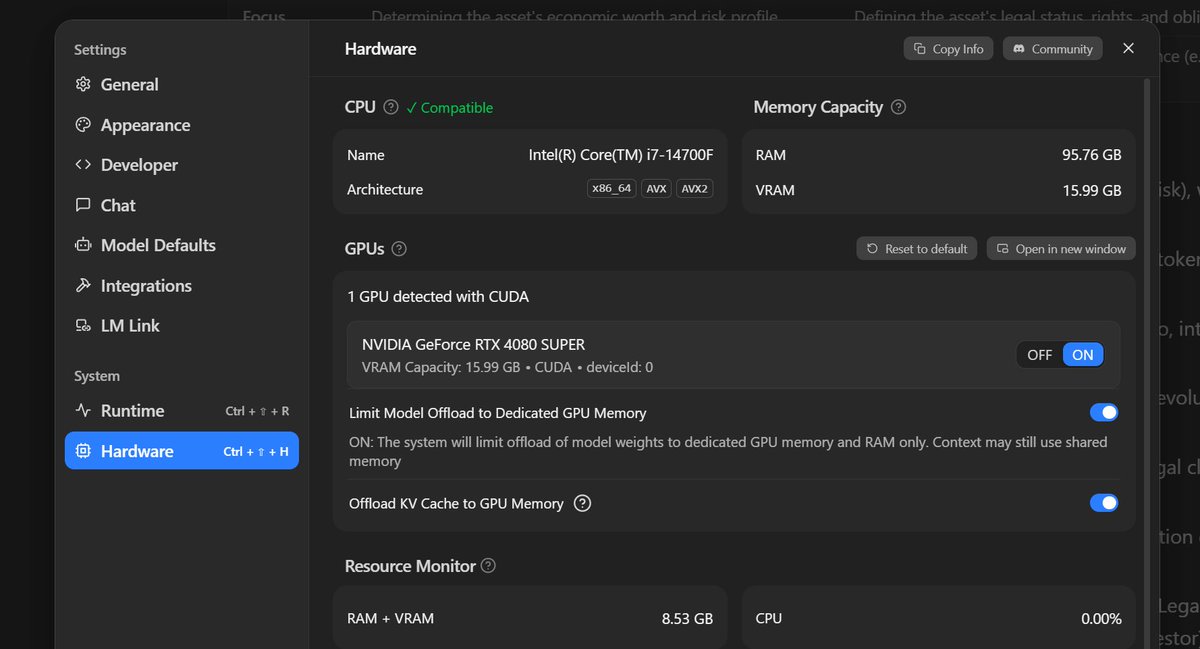This screenshot has width=1200, height=649.
Task: Select ON for the RTX 4080 SUPER GPU
Action: [x=1083, y=354]
